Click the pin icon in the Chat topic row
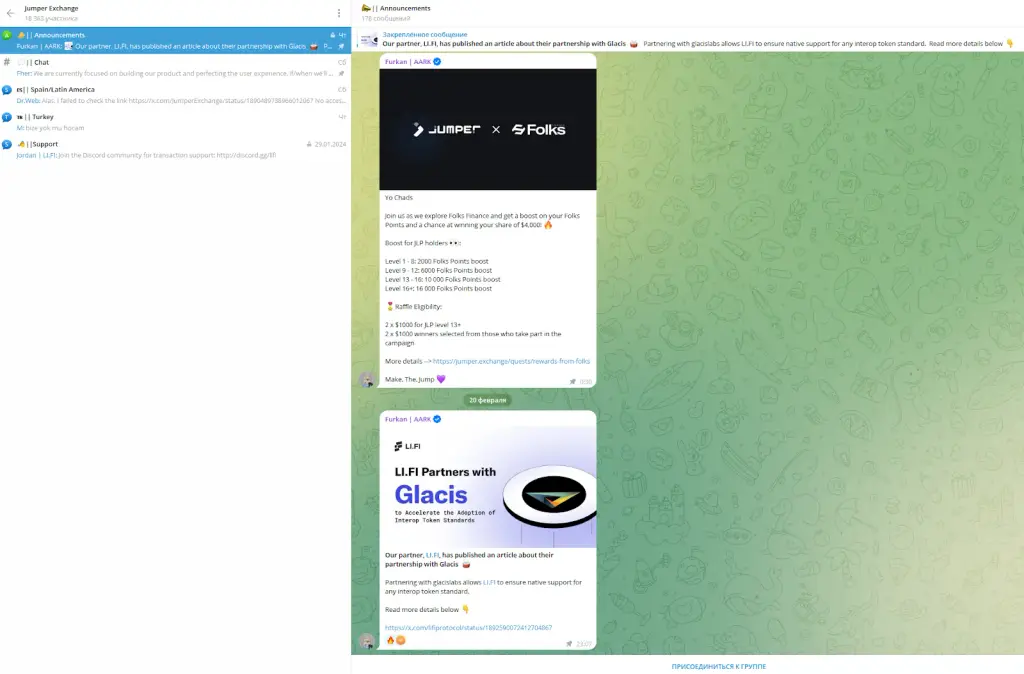1024x674 pixels. [342, 74]
